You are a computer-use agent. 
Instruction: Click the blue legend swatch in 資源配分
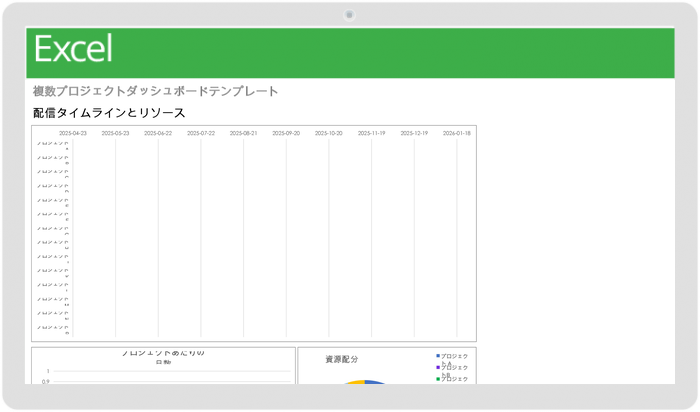click(x=438, y=356)
